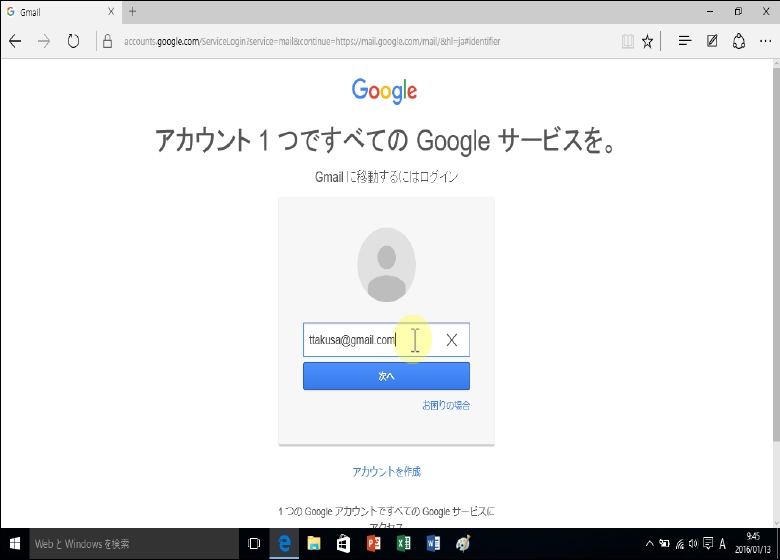
Task: Open File Explorer from taskbar
Action: (x=314, y=544)
